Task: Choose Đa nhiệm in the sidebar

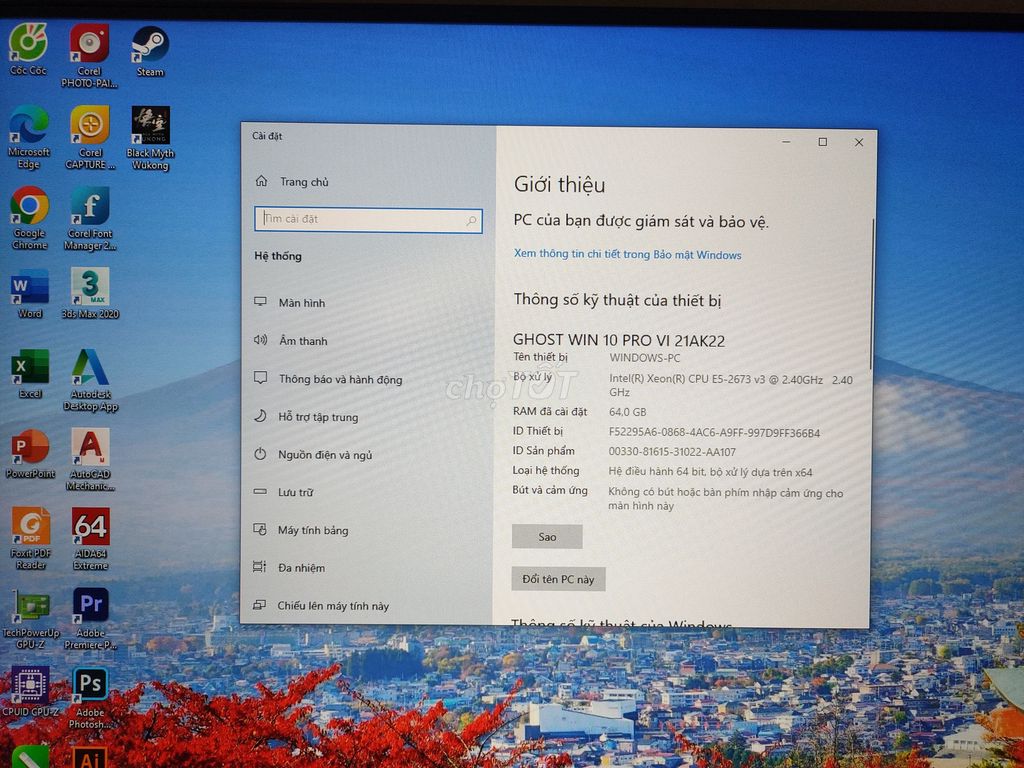Action: (x=301, y=568)
